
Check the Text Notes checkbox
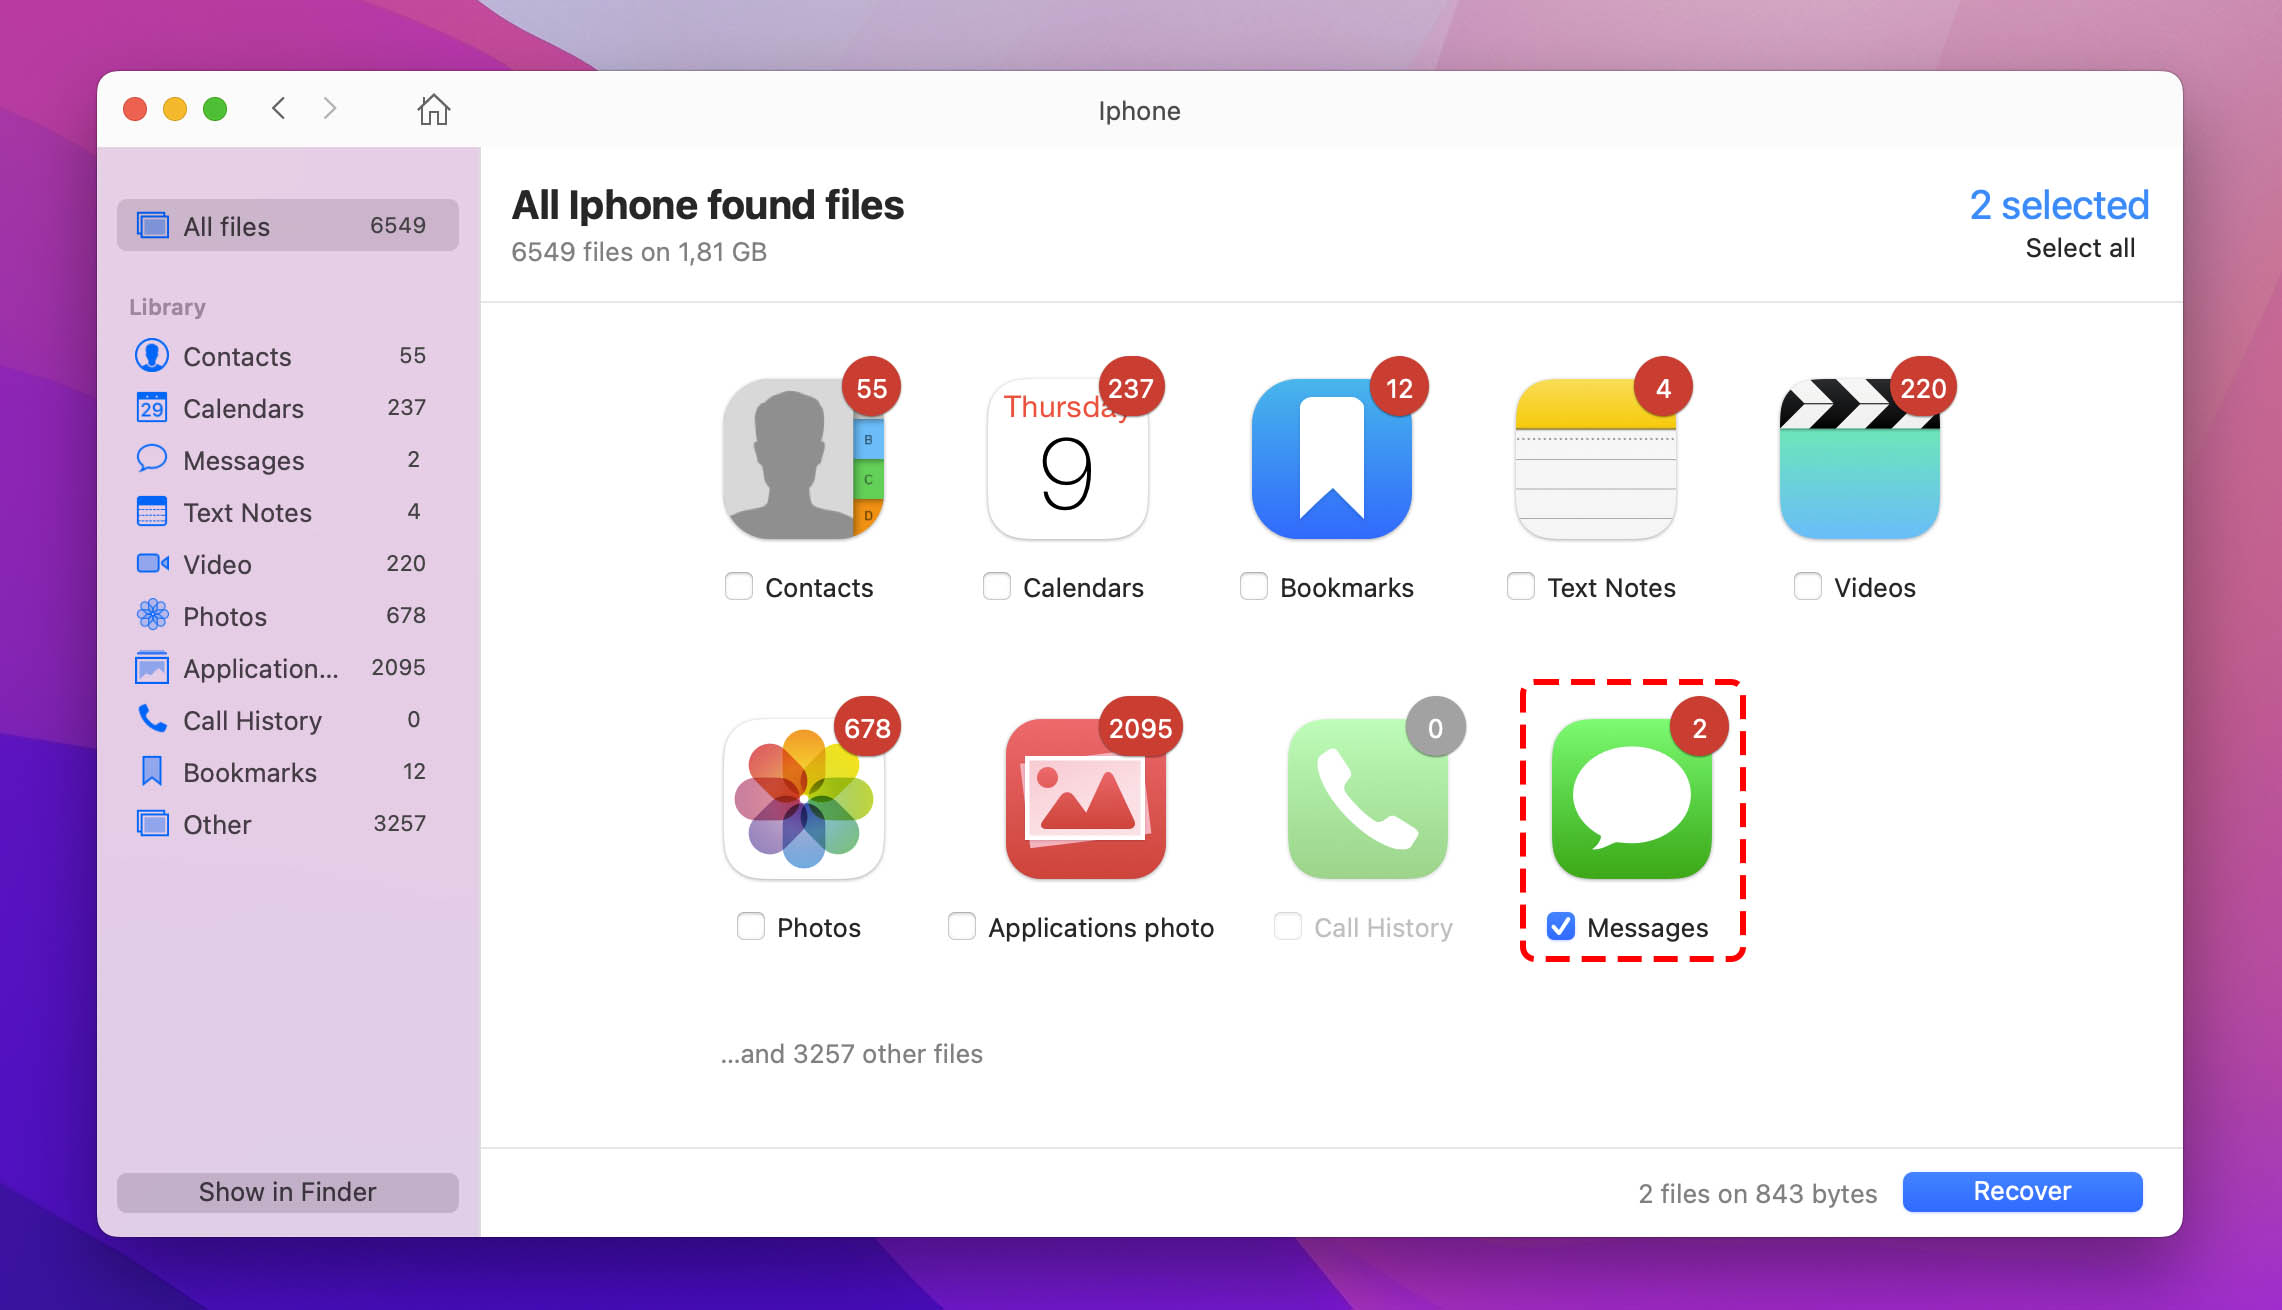point(1521,586)
